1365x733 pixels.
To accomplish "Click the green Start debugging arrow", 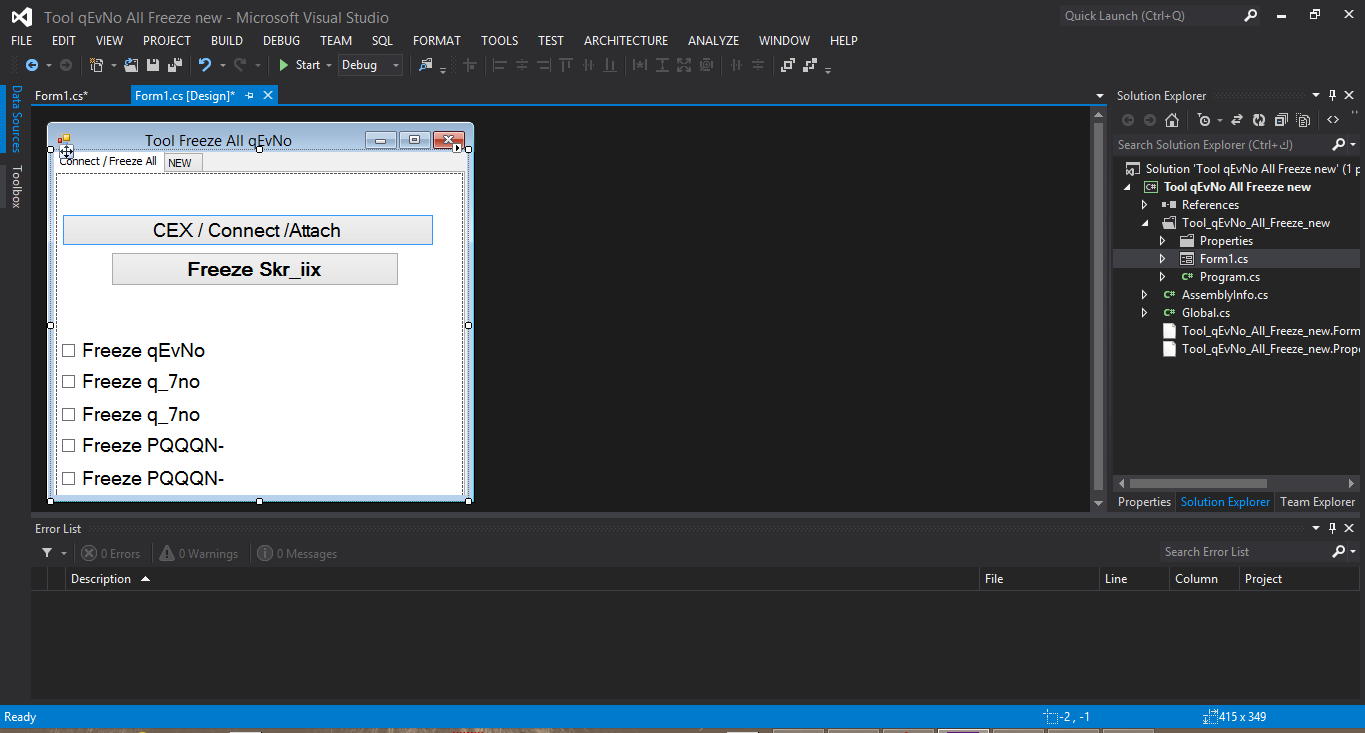I will [x=284, y=65].
